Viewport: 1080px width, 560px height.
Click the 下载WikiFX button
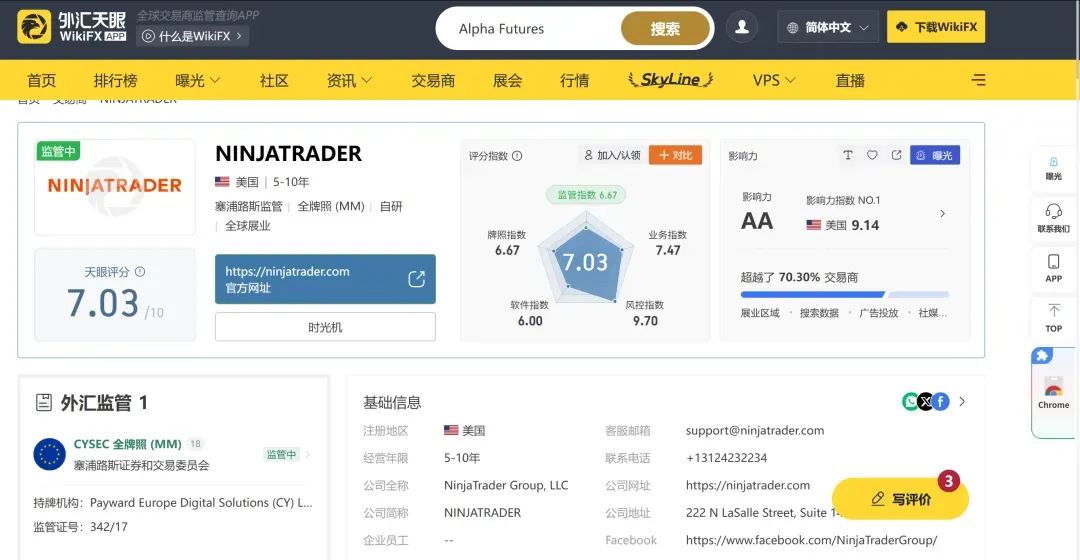[x=936, y=27]
